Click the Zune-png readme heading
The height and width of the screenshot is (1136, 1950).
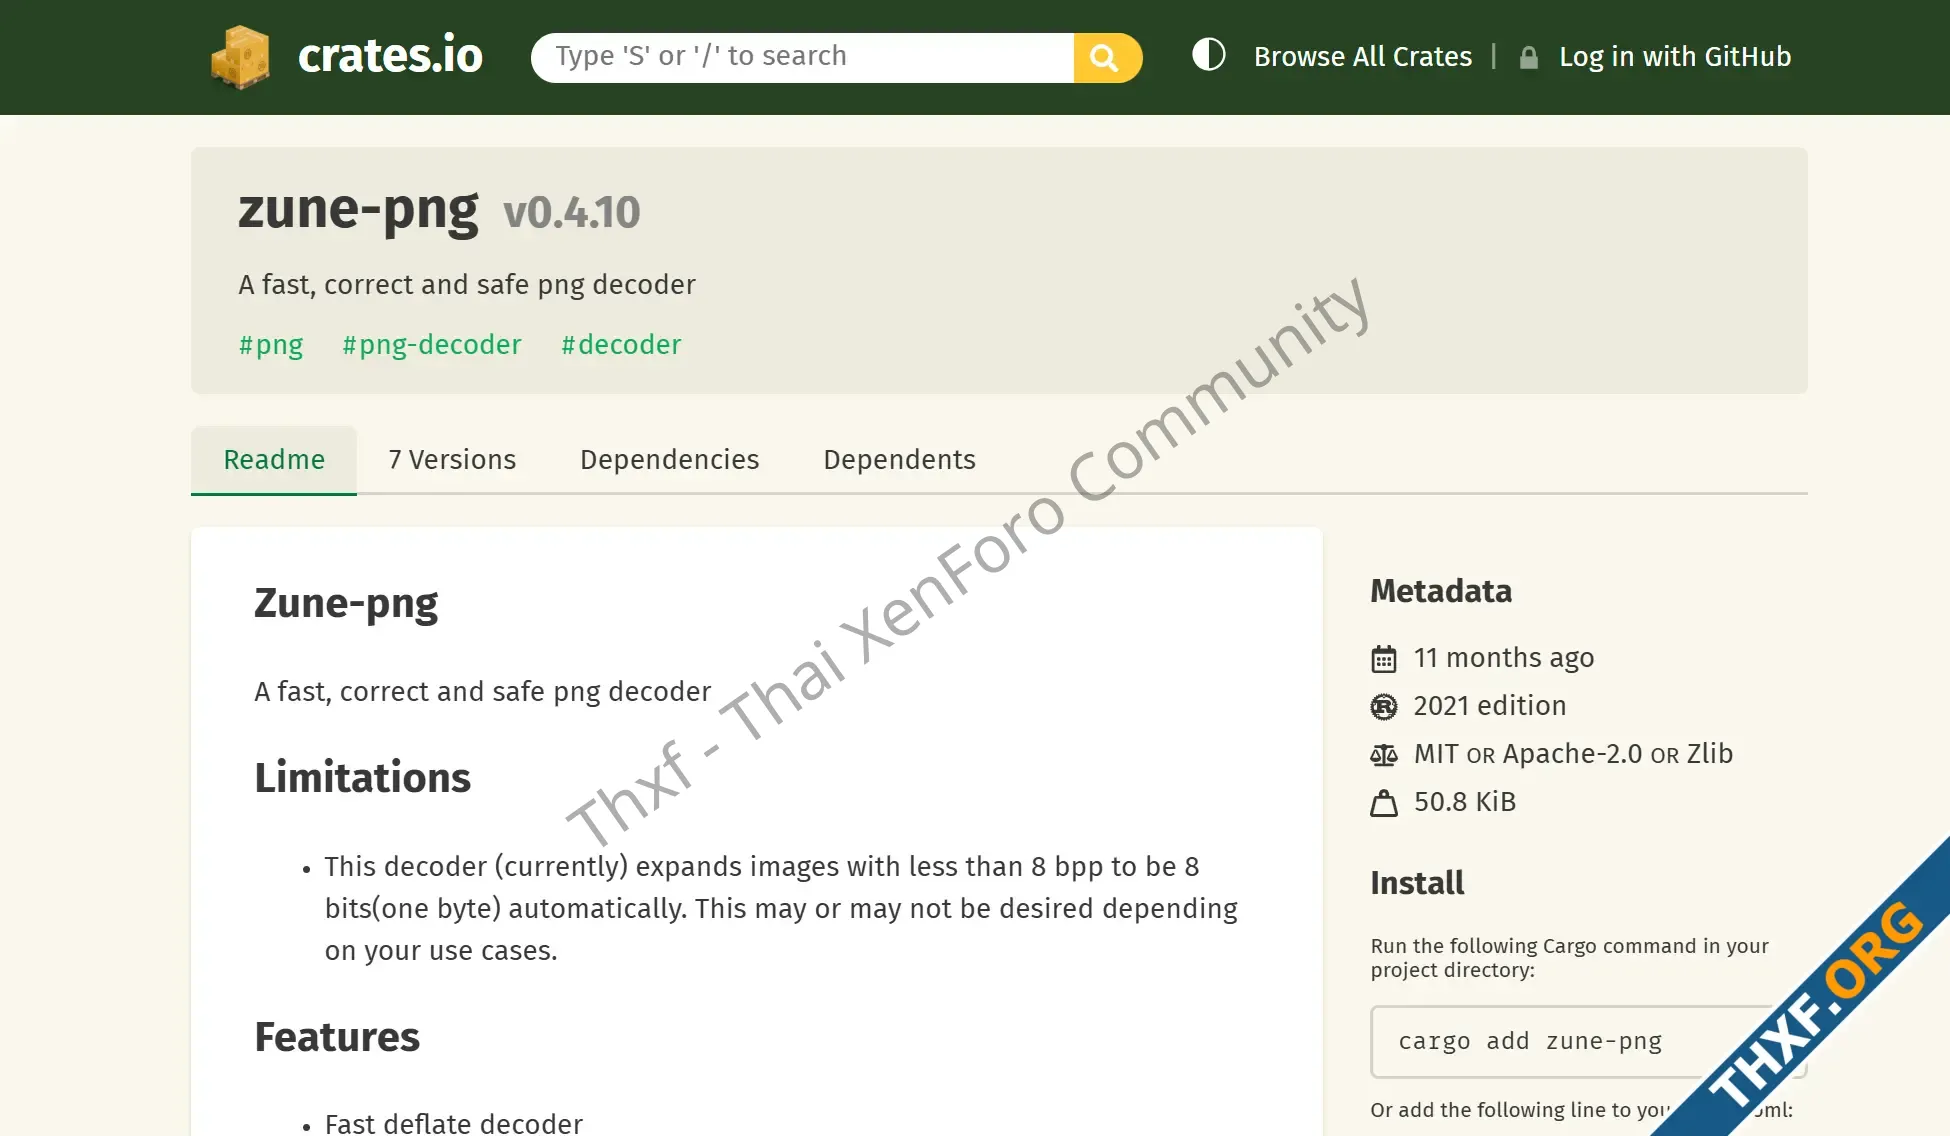[346, 603]
